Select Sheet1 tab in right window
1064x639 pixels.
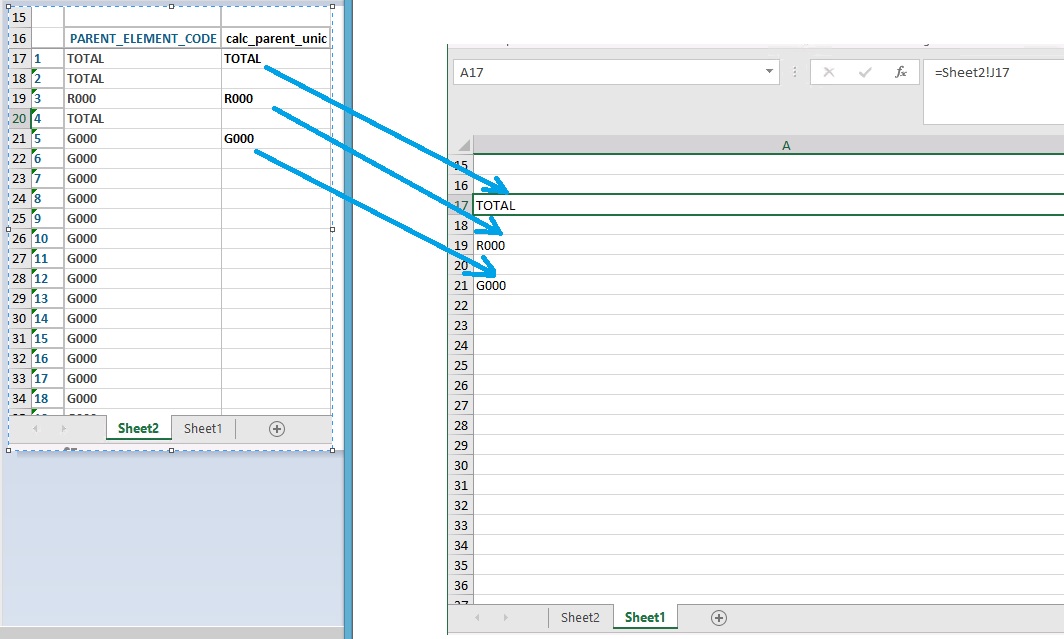[644, 618]
